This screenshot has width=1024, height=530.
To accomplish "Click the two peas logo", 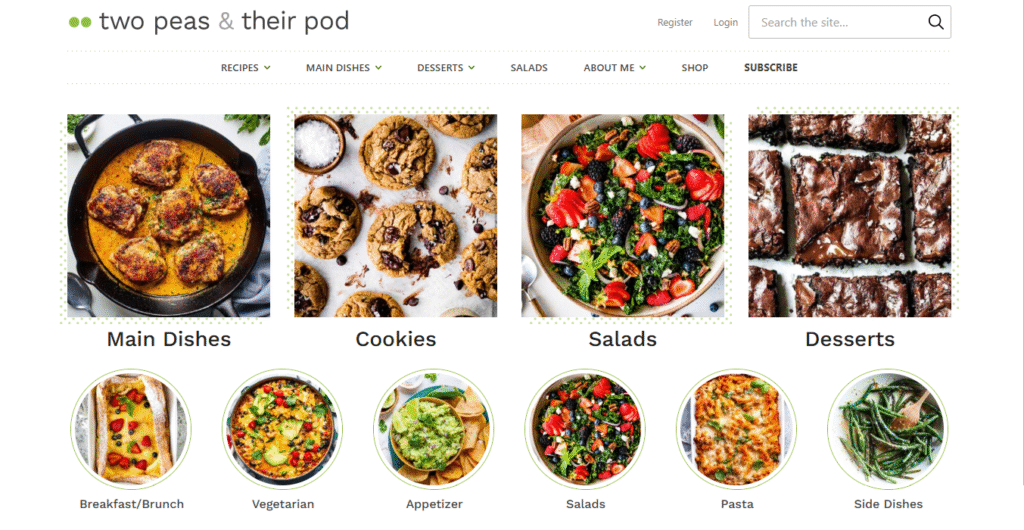I will 209,22.
